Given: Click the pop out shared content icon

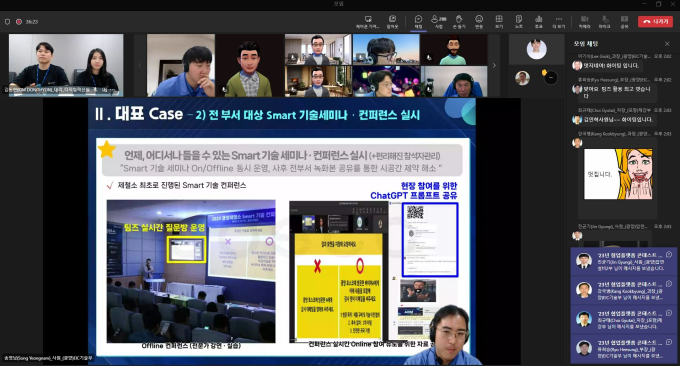Looking at the screenshot, I should point(392,21).
